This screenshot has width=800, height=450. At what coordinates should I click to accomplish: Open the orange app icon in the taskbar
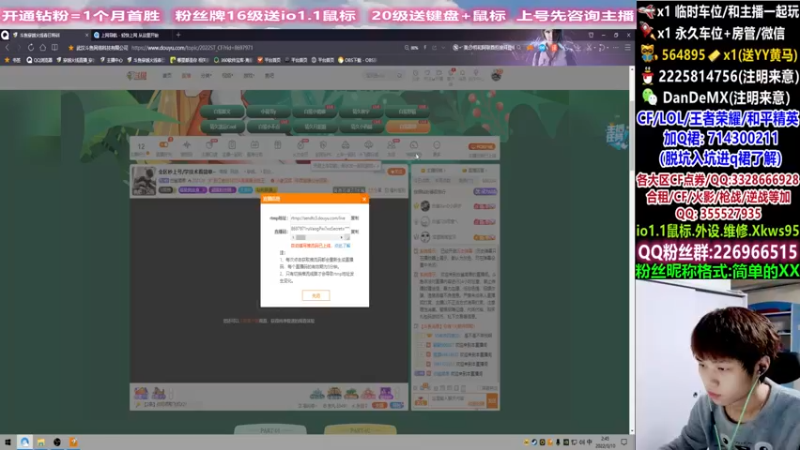click(x=73, y=442)
